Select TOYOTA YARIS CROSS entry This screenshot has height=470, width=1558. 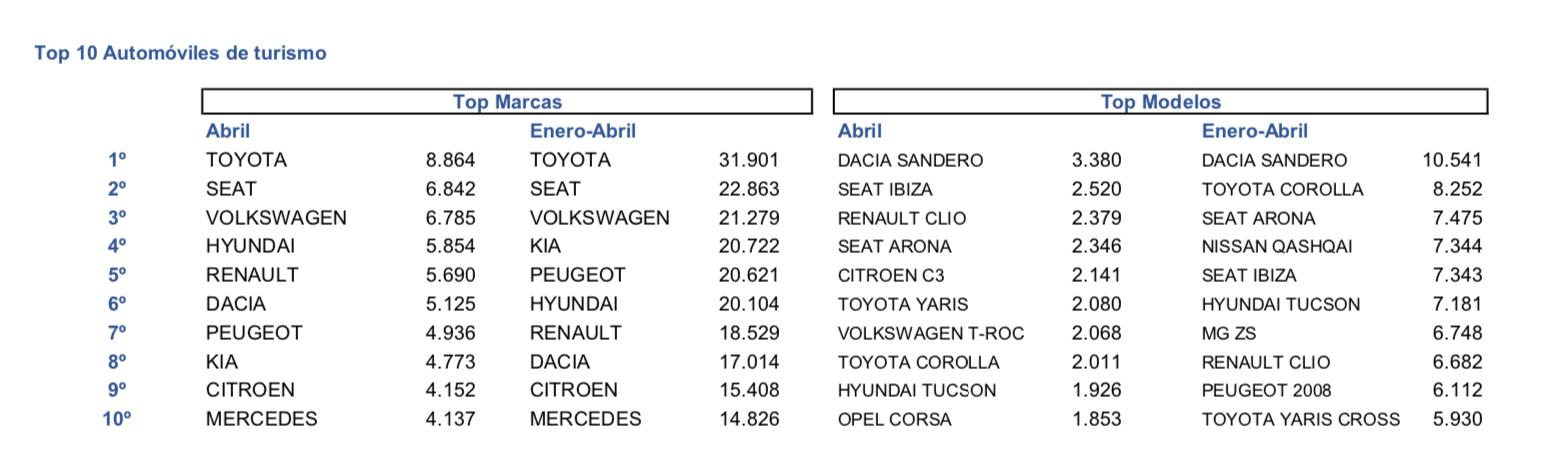(x=1301, y=420)
